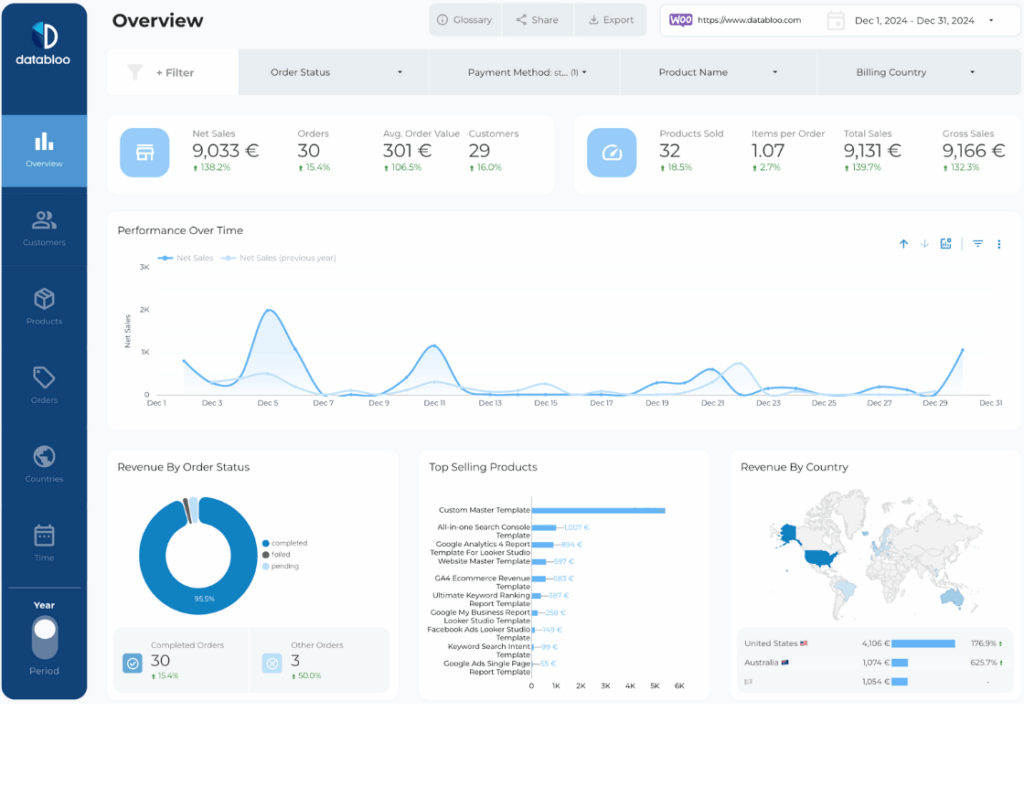
Task: Toggle the Net Sales legend series
Action: [x=189, y=258]
